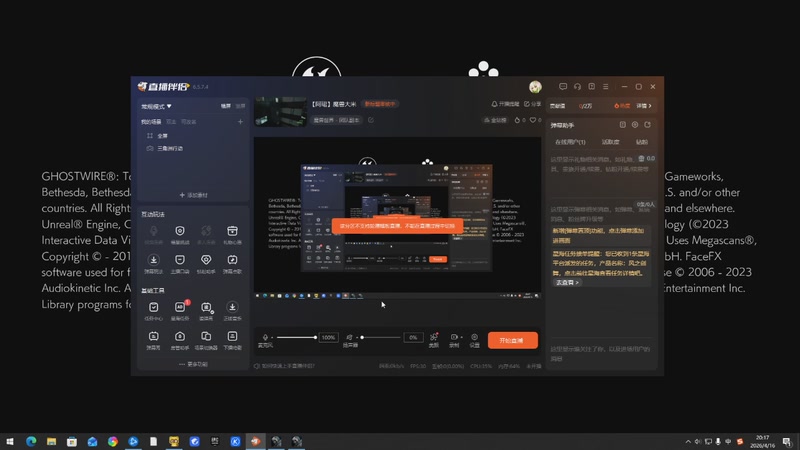
Task: Open Microsoft Edge from the taskbar
Action: [x=31, y=441]
